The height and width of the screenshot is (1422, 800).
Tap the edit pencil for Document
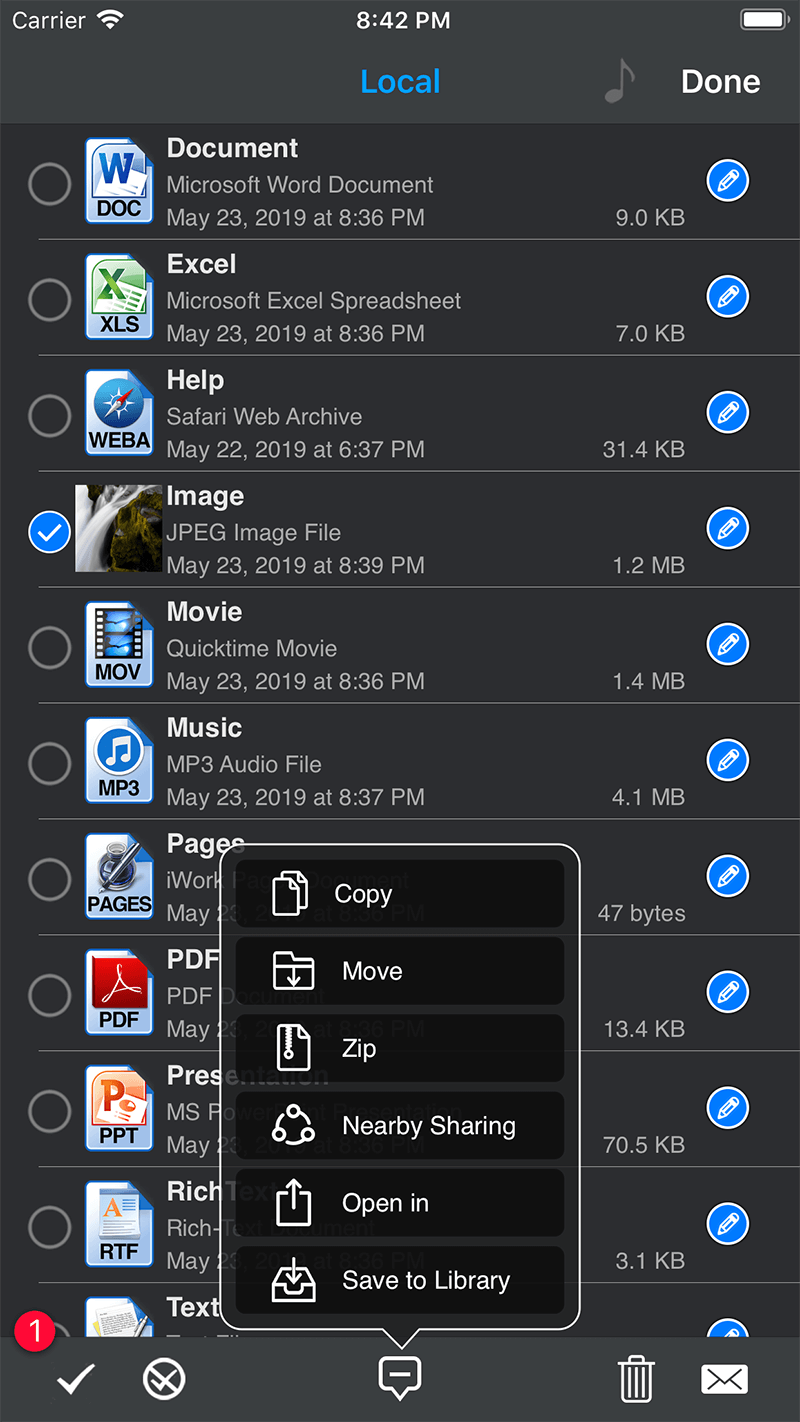[728, 181]
